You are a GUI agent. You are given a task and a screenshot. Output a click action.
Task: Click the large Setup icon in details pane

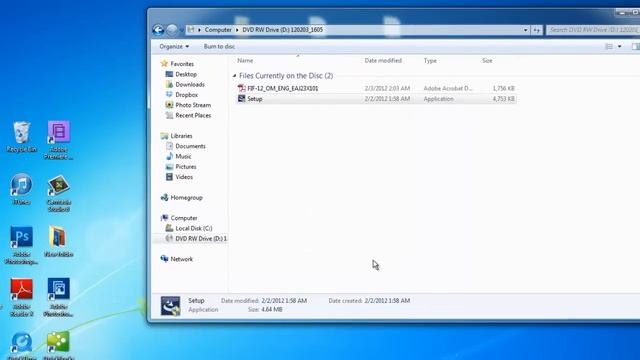tap(170, 306)
